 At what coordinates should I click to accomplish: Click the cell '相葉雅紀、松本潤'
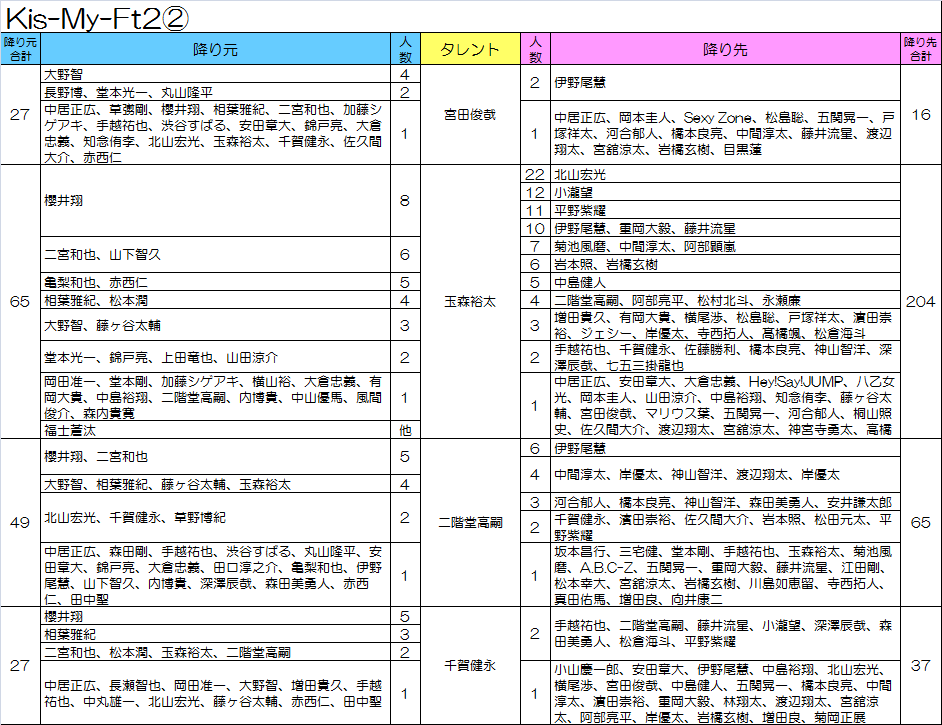215,300
